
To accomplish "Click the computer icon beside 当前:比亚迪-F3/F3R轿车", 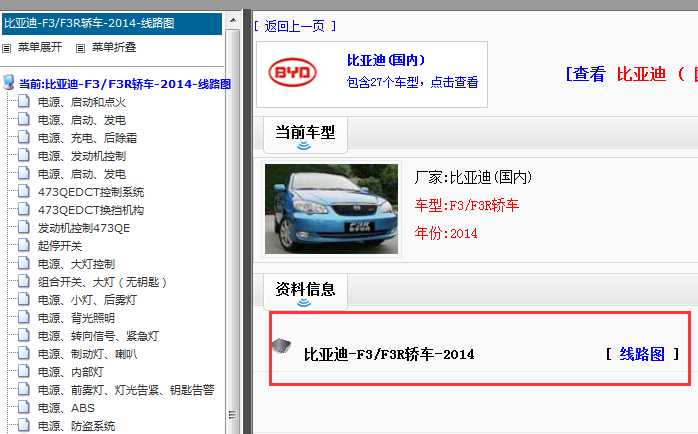I will [x=8, y=82].
